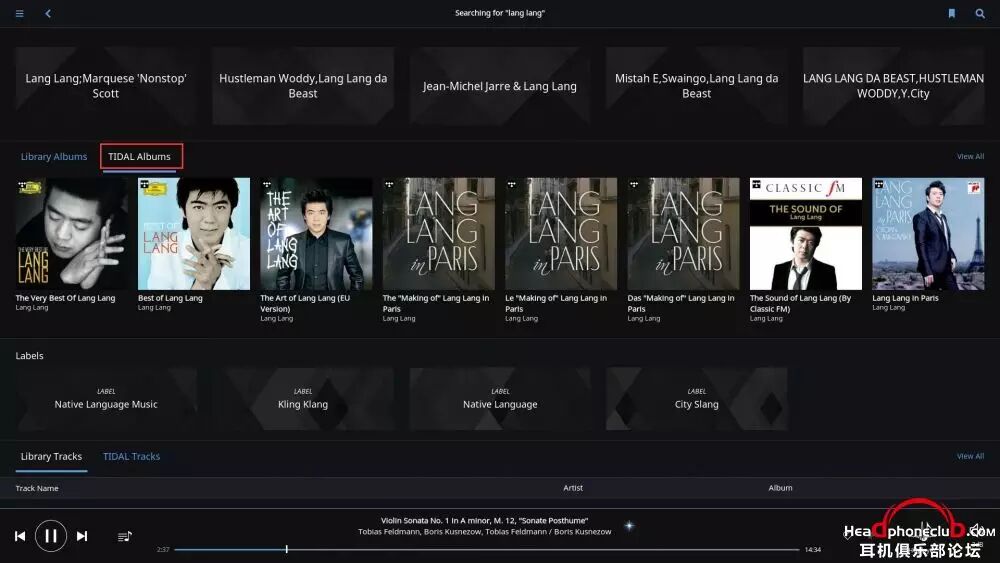Click Best of Lang Lang title text
The image size is (1000, 563).
click(x=170, y=298)
